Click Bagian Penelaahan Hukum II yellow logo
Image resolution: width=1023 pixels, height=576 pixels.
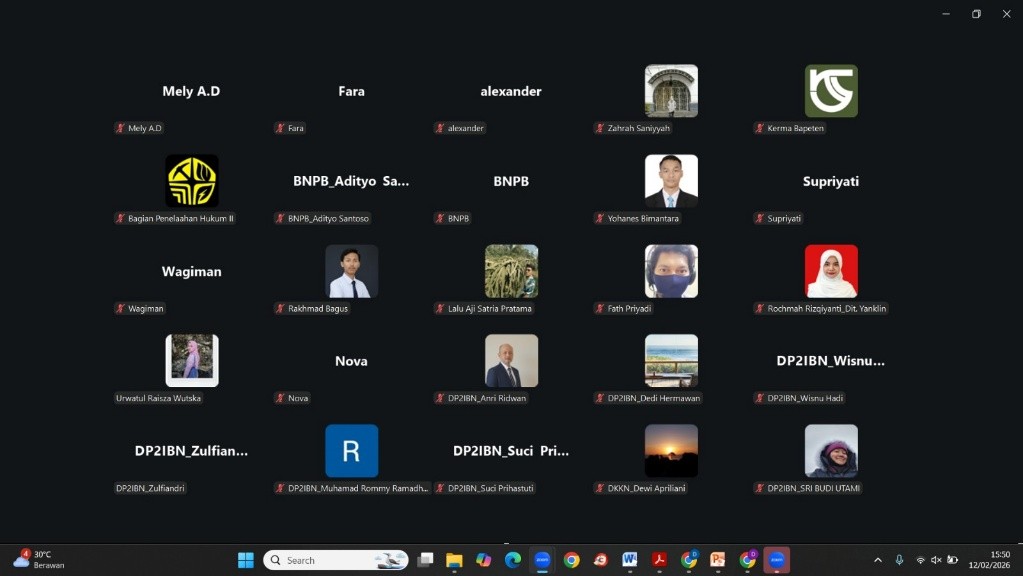coord(191,181)
